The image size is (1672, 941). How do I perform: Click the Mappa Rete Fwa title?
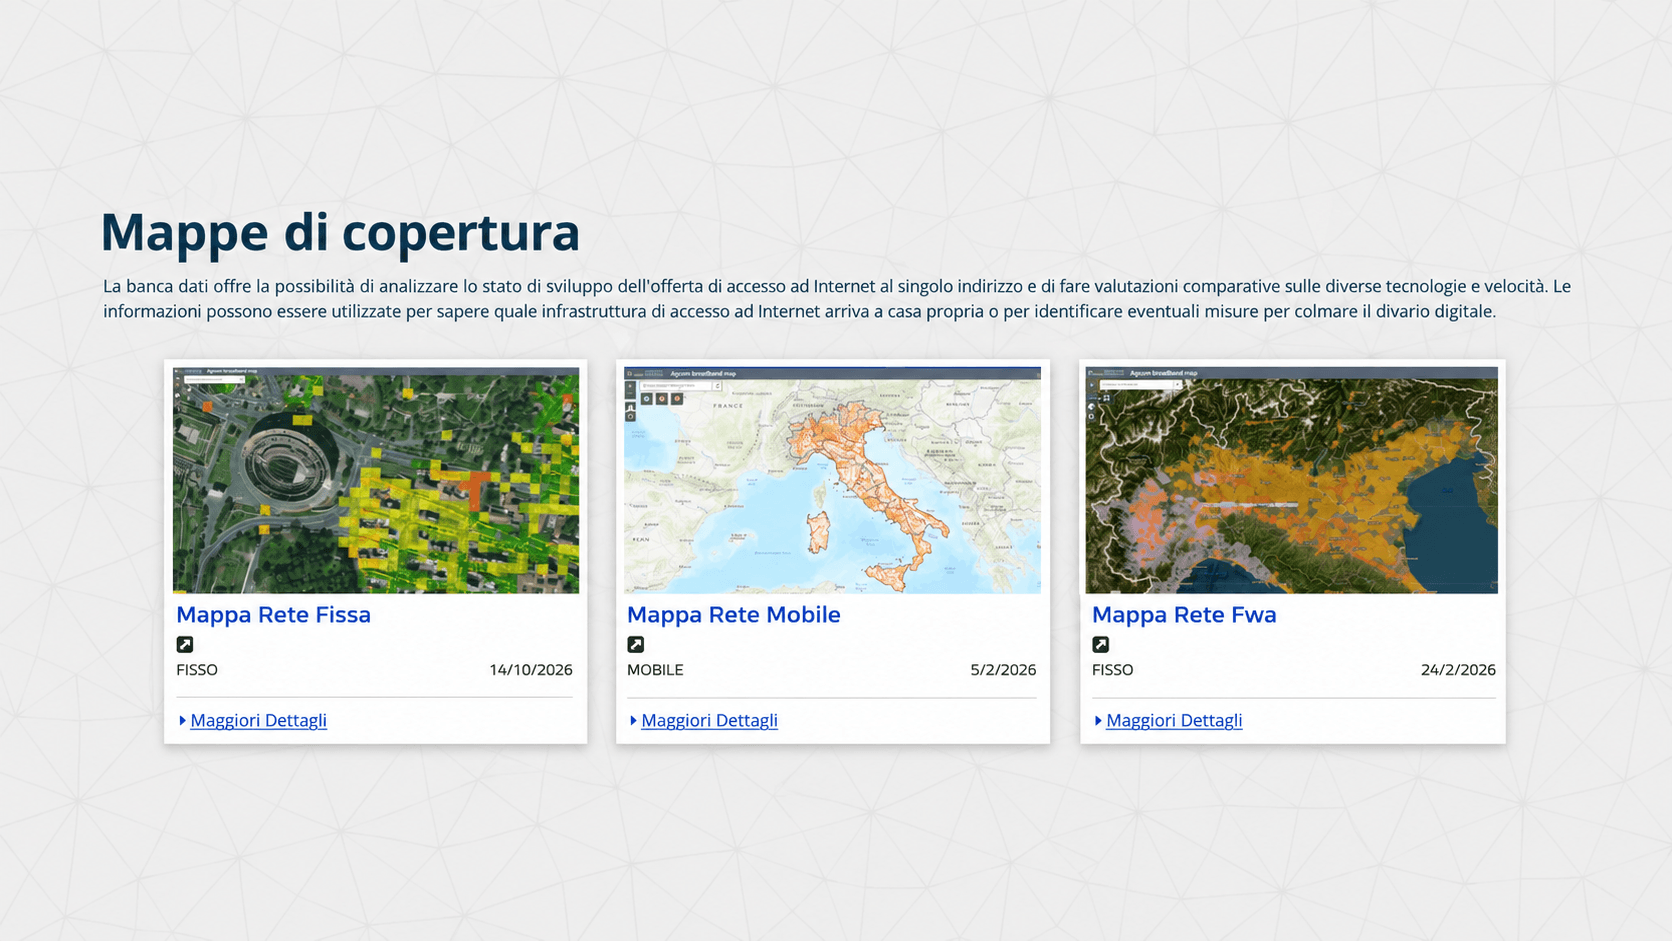(1184, 614)
